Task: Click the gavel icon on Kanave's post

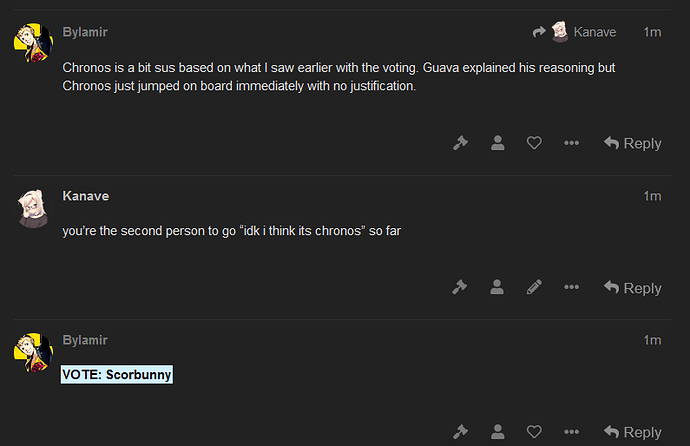Action: click(x=459, y=287)
